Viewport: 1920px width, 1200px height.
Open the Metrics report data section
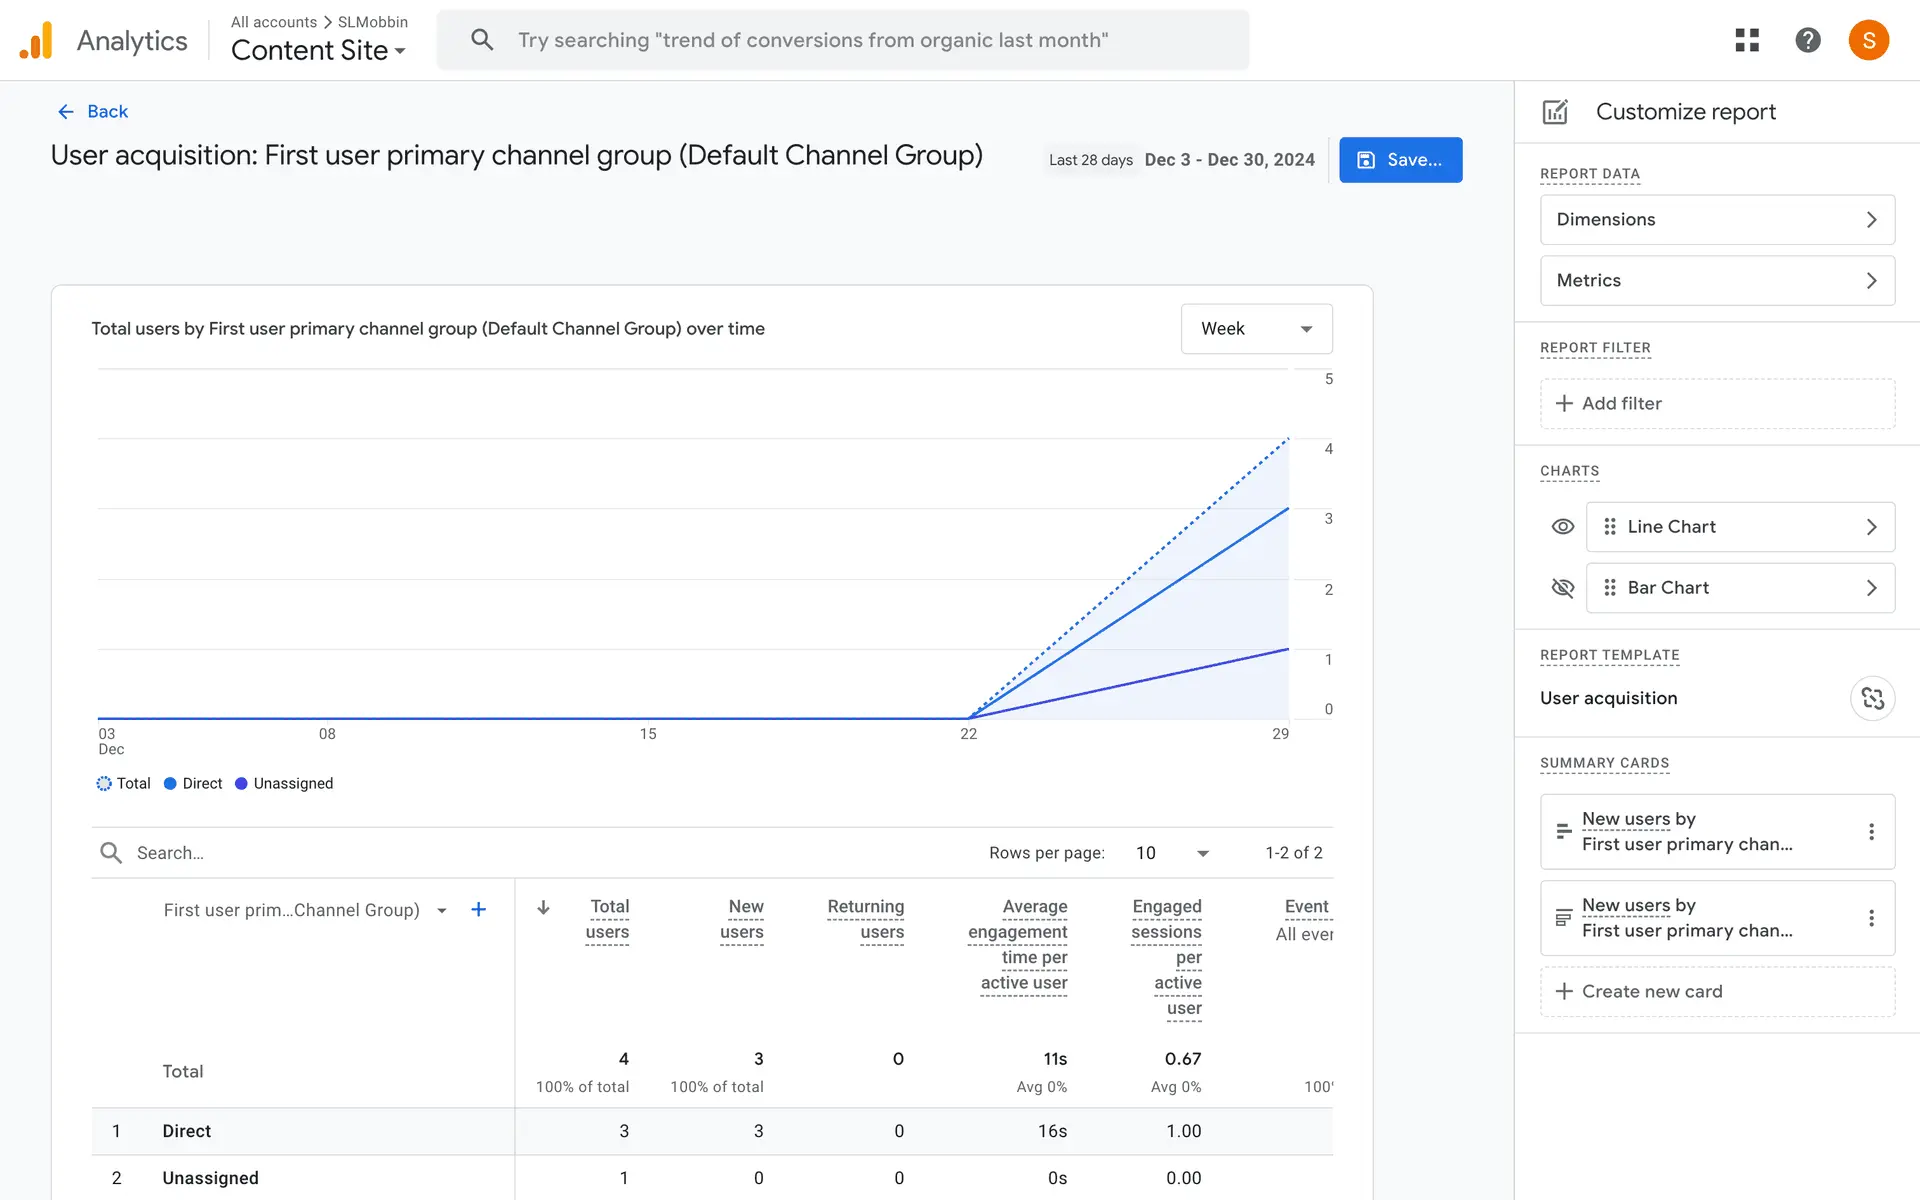point(1717,281)
